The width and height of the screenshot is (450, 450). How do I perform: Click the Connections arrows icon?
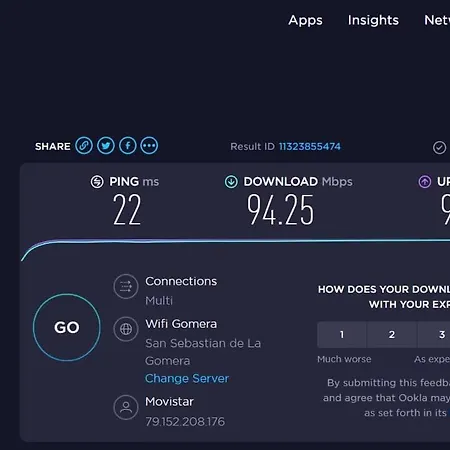126,286
